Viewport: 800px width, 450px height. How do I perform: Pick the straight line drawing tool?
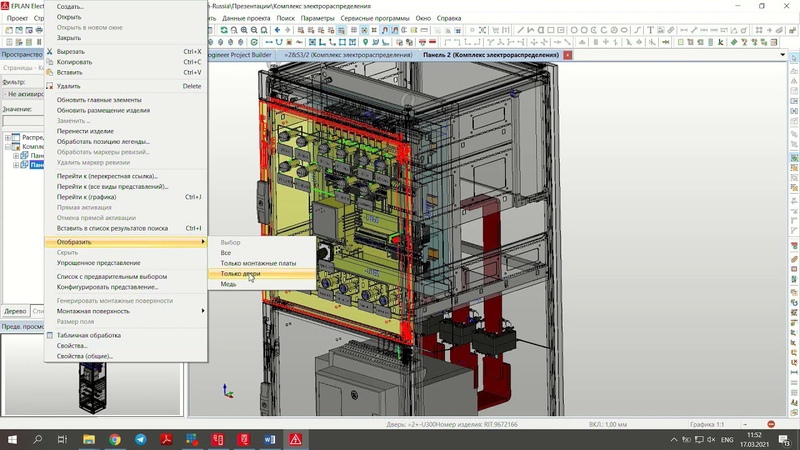(521, 30)
